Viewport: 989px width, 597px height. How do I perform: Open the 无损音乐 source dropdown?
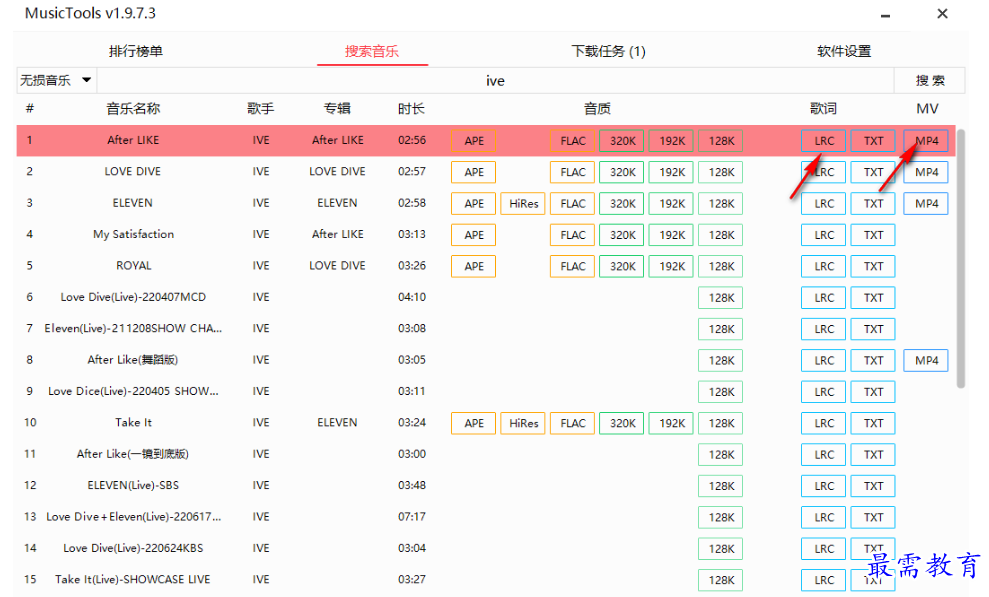(x=56, y=80)
